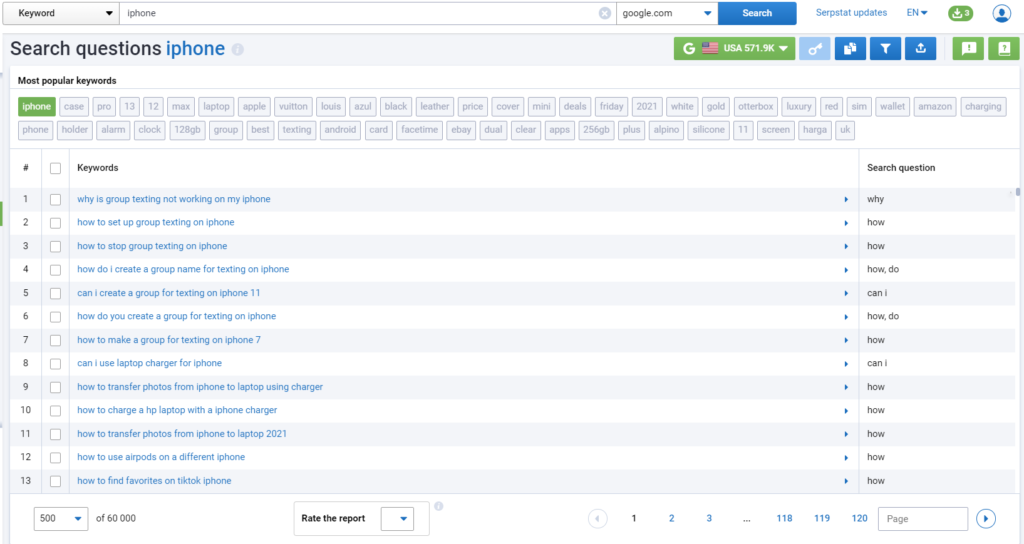Viewport: 1024px width, 544px height.
Task: Expand row arrow for 'how to set up group texting'
Action: [x=846, y=223]
